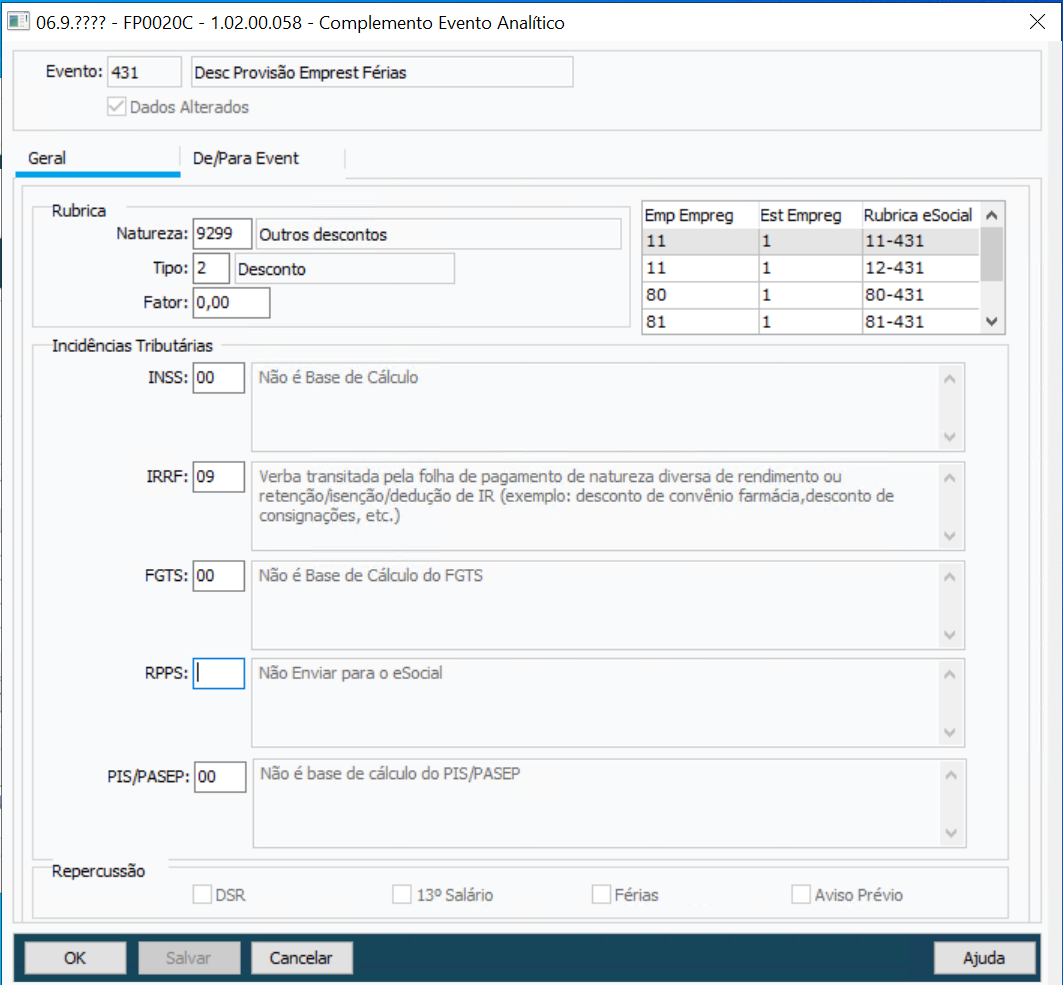Click the Evento code field 431

tap(144, 72)
